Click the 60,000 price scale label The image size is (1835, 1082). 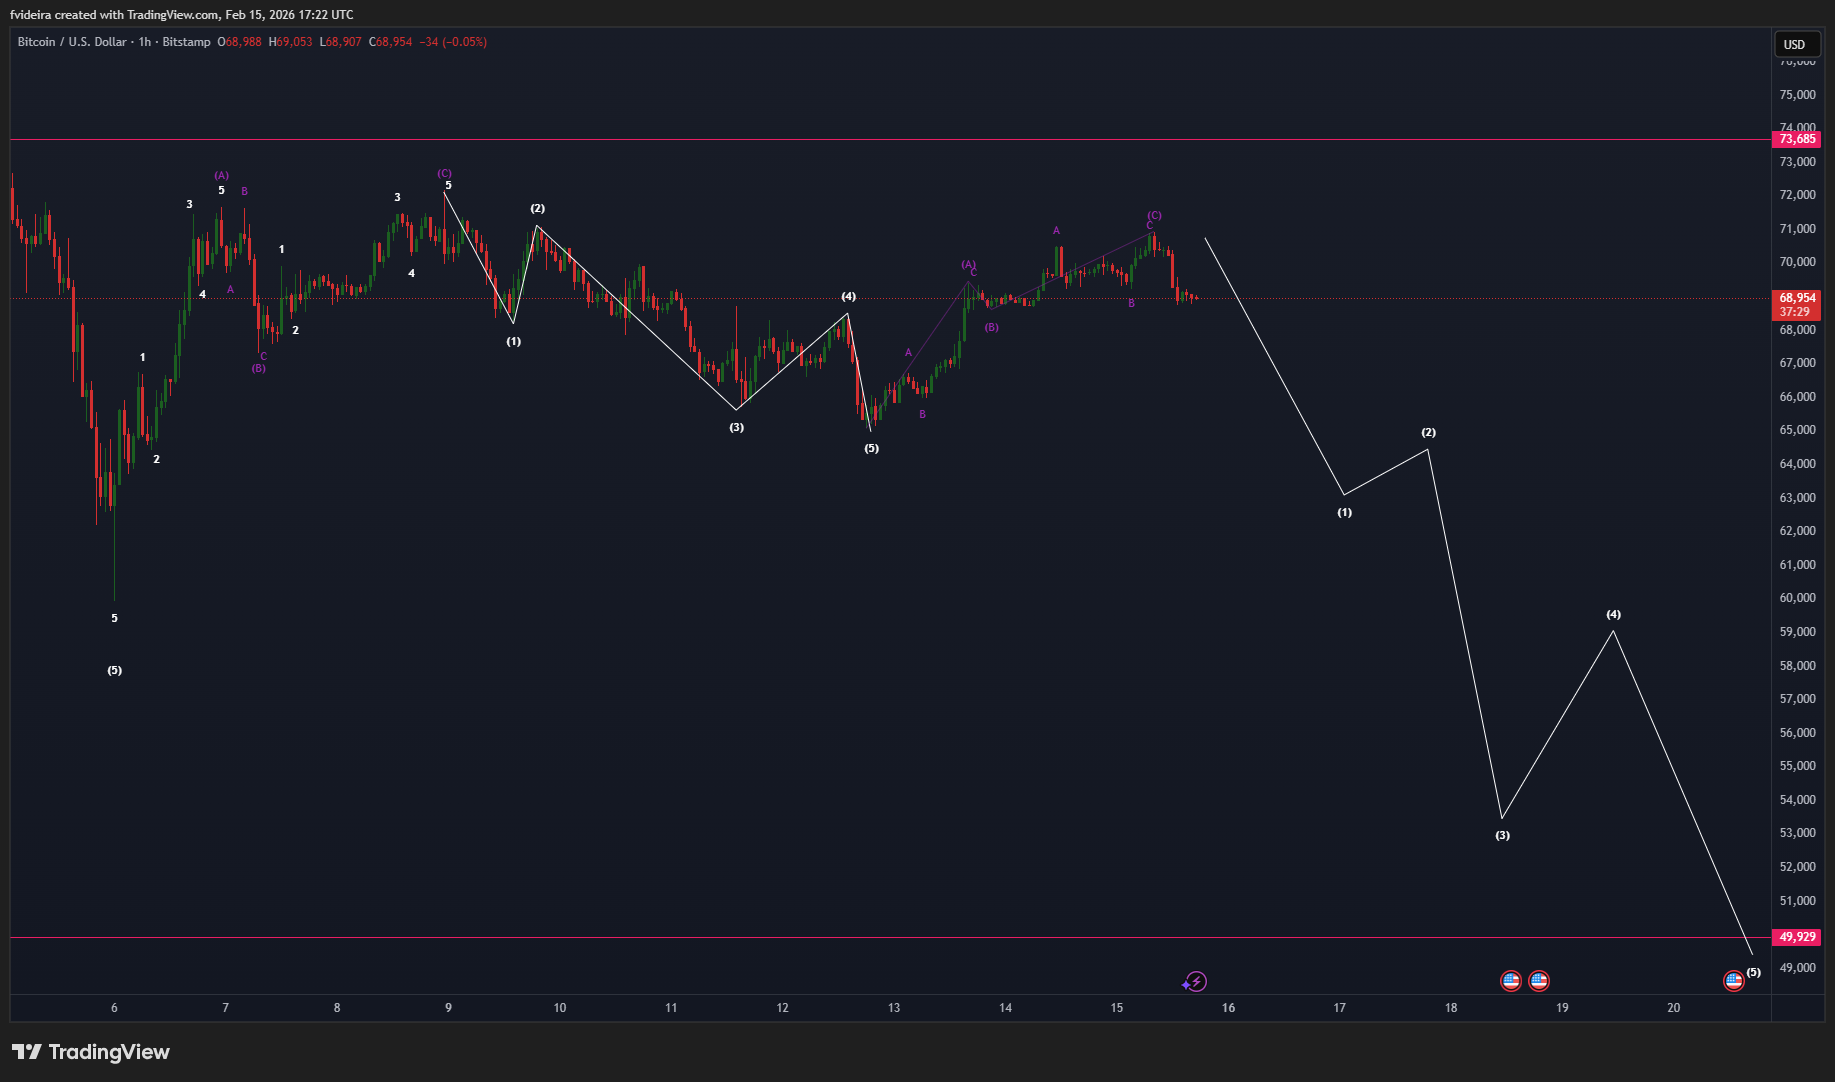click(x=1797, y=598)
